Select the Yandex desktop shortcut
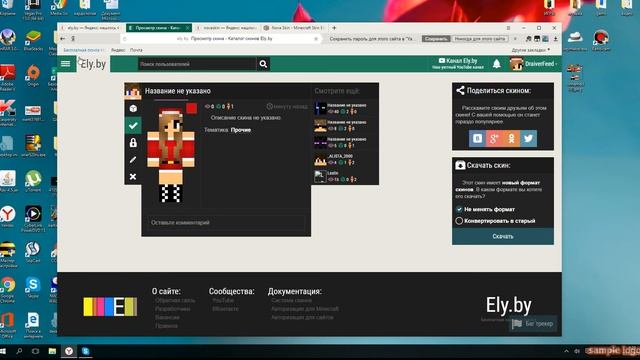The image size is (640, 360). pos(7,216)
